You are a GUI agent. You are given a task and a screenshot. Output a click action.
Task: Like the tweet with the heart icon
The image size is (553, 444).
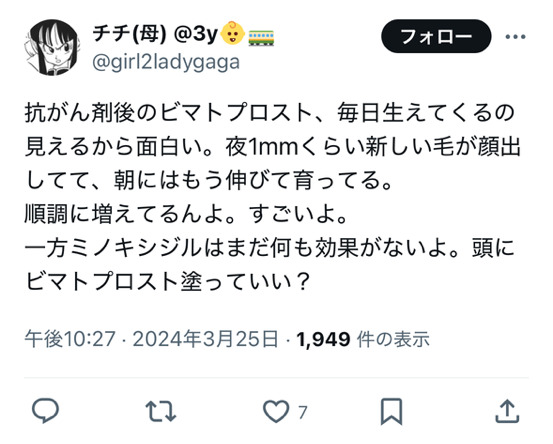276,411
